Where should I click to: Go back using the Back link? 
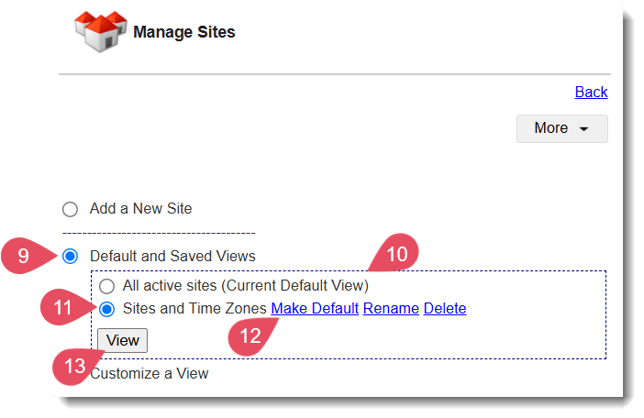coord(591,92)
